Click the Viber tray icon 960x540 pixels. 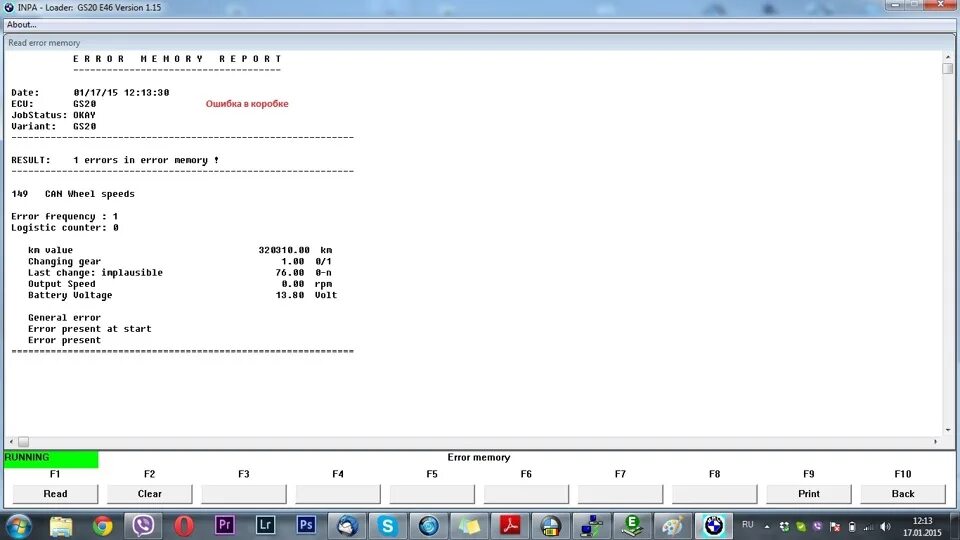pos(817,527)
